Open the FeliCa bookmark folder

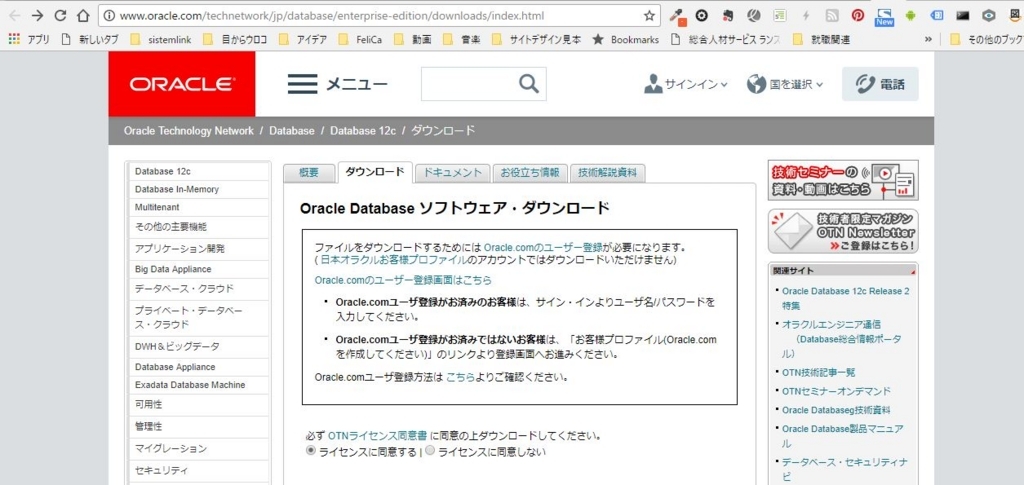(361, 40)
